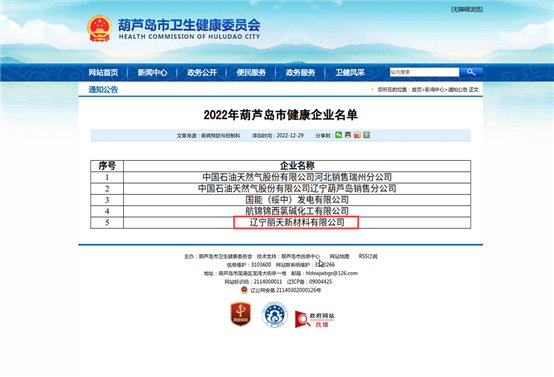Viewport: 554px width, 377px height.
Task: Select the row 1 company 河北销售瑞州分公司
Action: pos(297,177)
